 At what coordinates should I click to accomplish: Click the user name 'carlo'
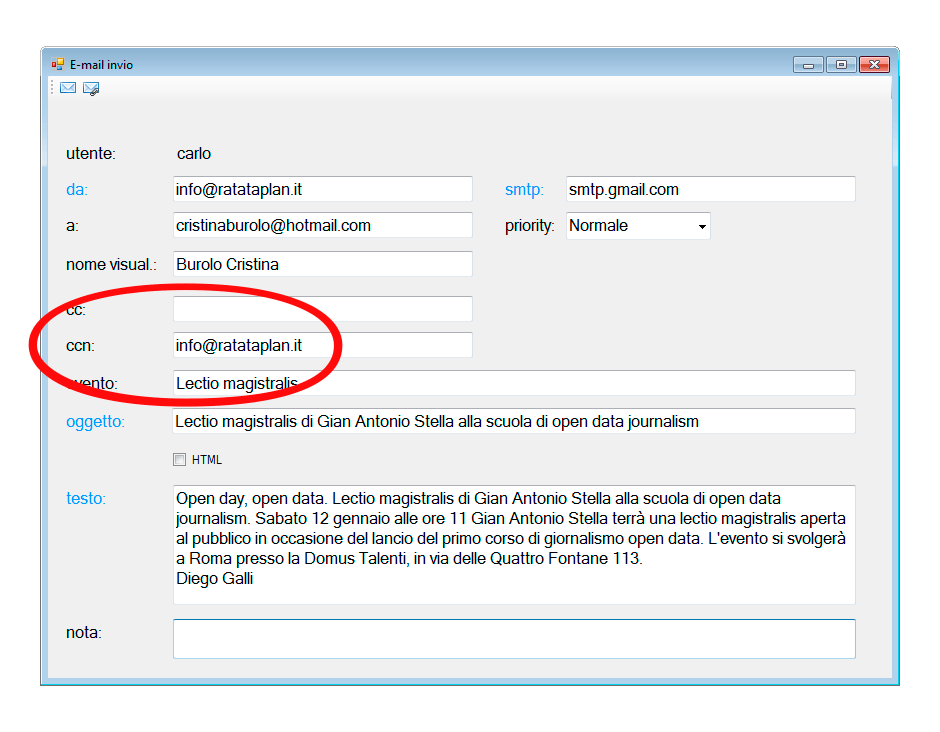coord(194,153)
